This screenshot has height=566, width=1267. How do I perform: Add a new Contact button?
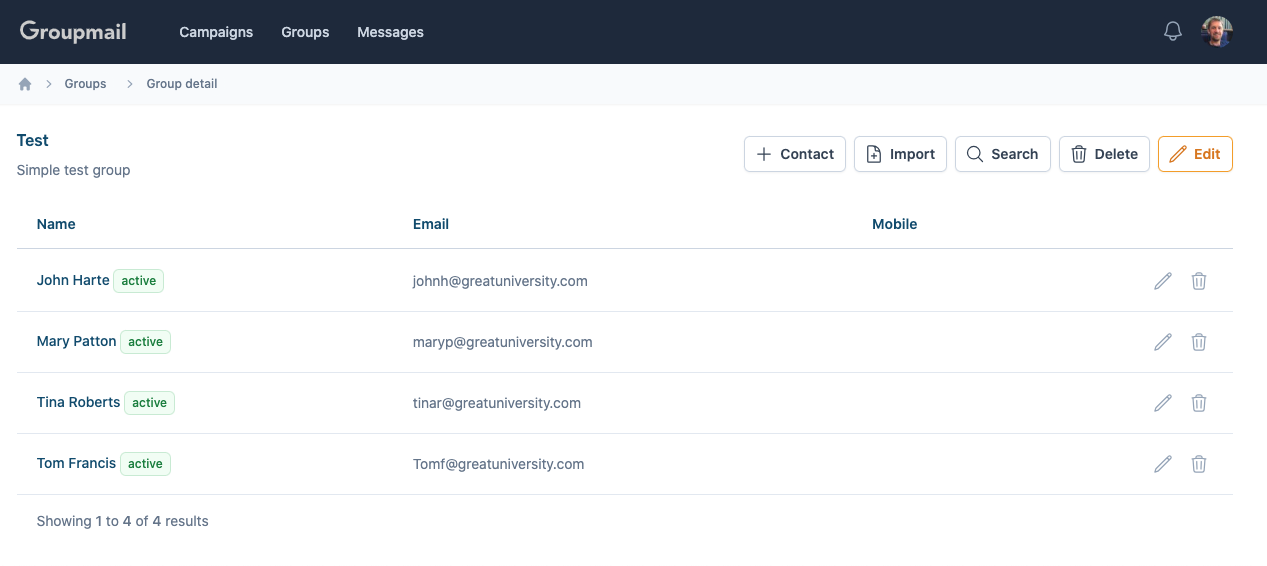coord(795,154)
